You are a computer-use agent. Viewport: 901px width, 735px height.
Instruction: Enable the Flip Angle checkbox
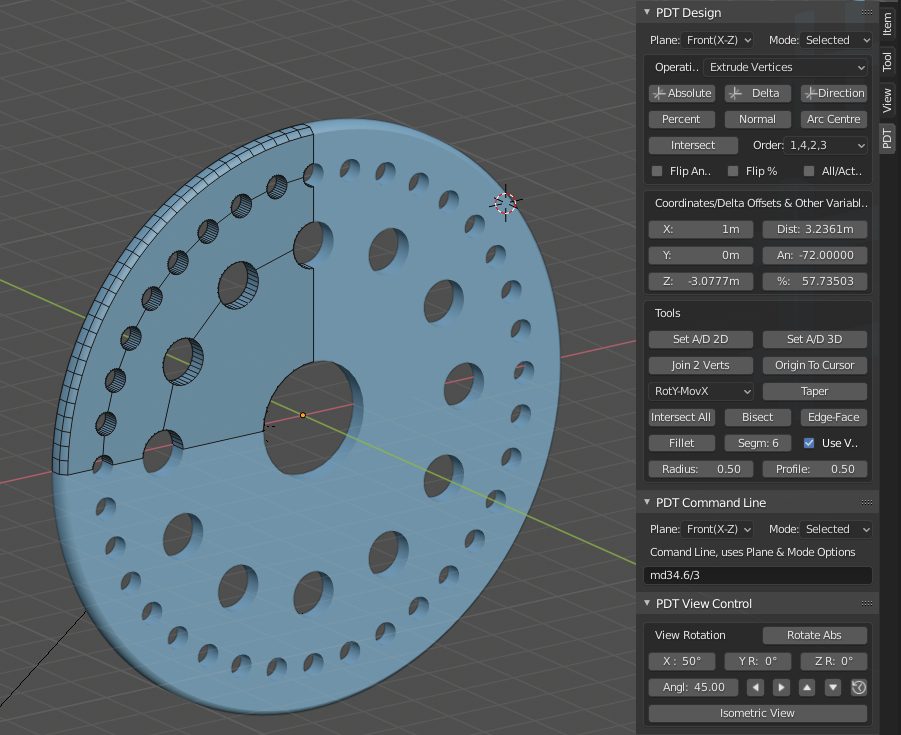pyautogui.click(x=657, y=171)
